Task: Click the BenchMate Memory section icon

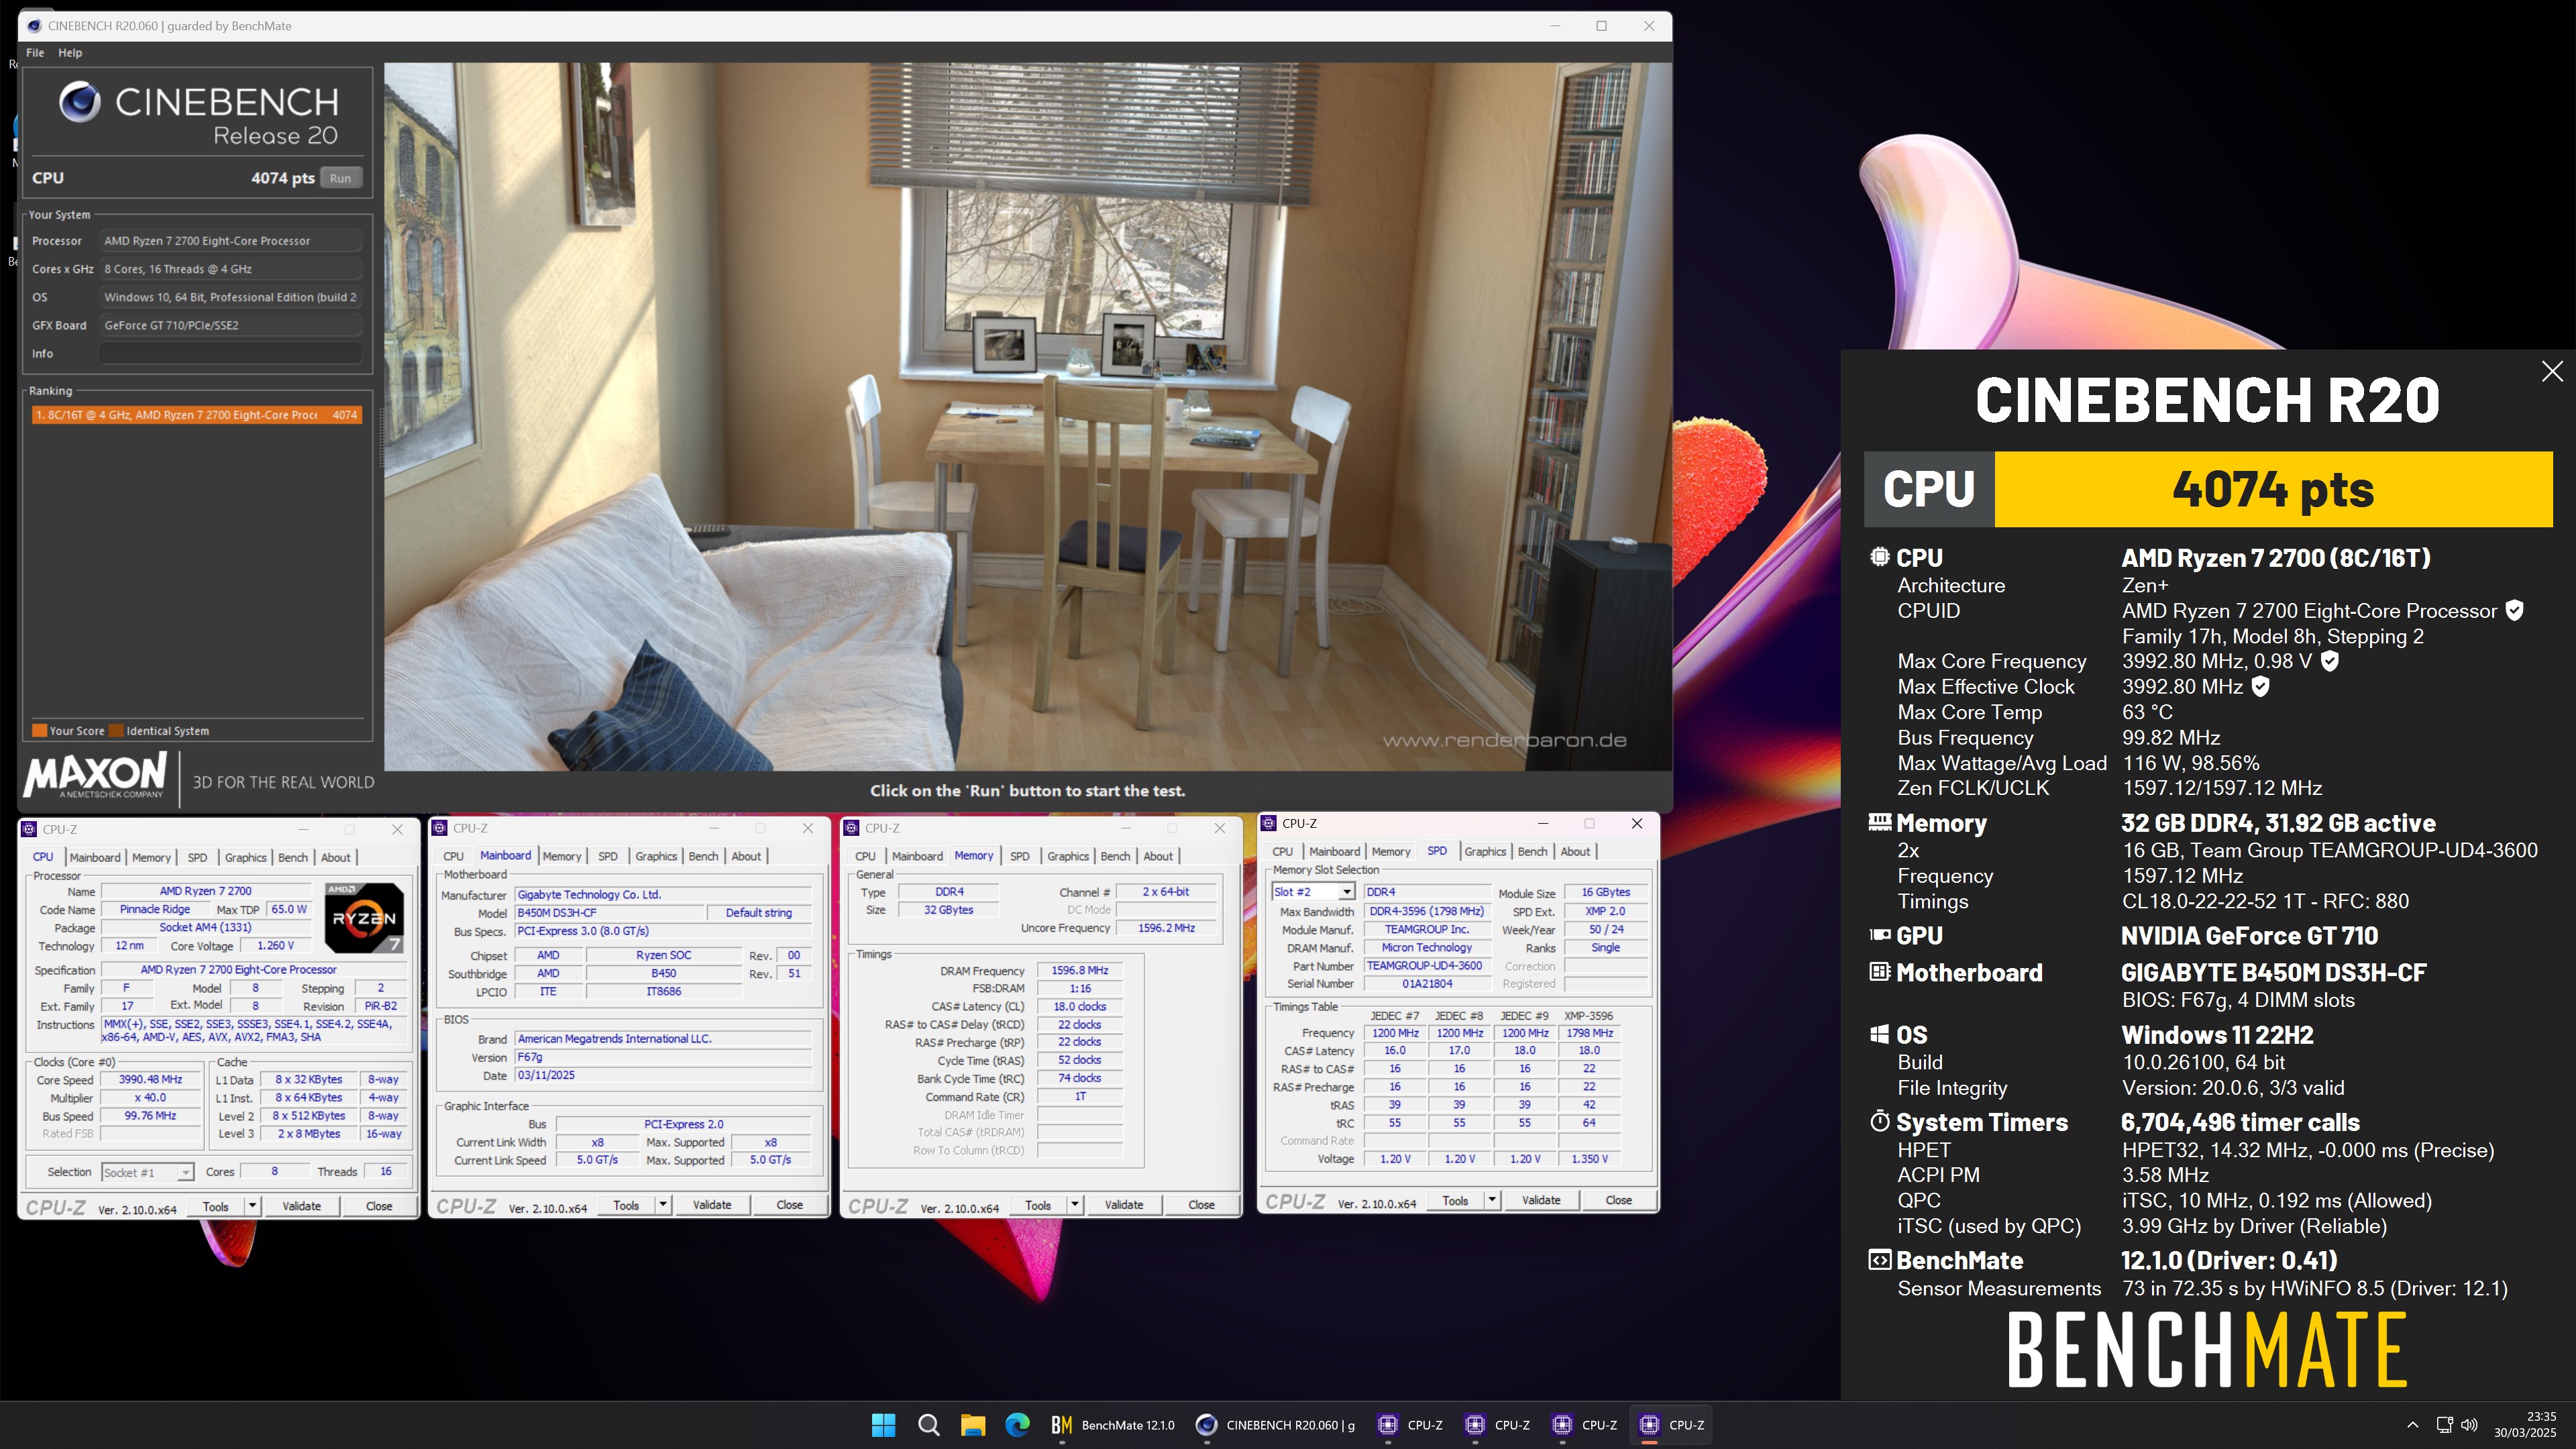Action: tap(1879, 822)
